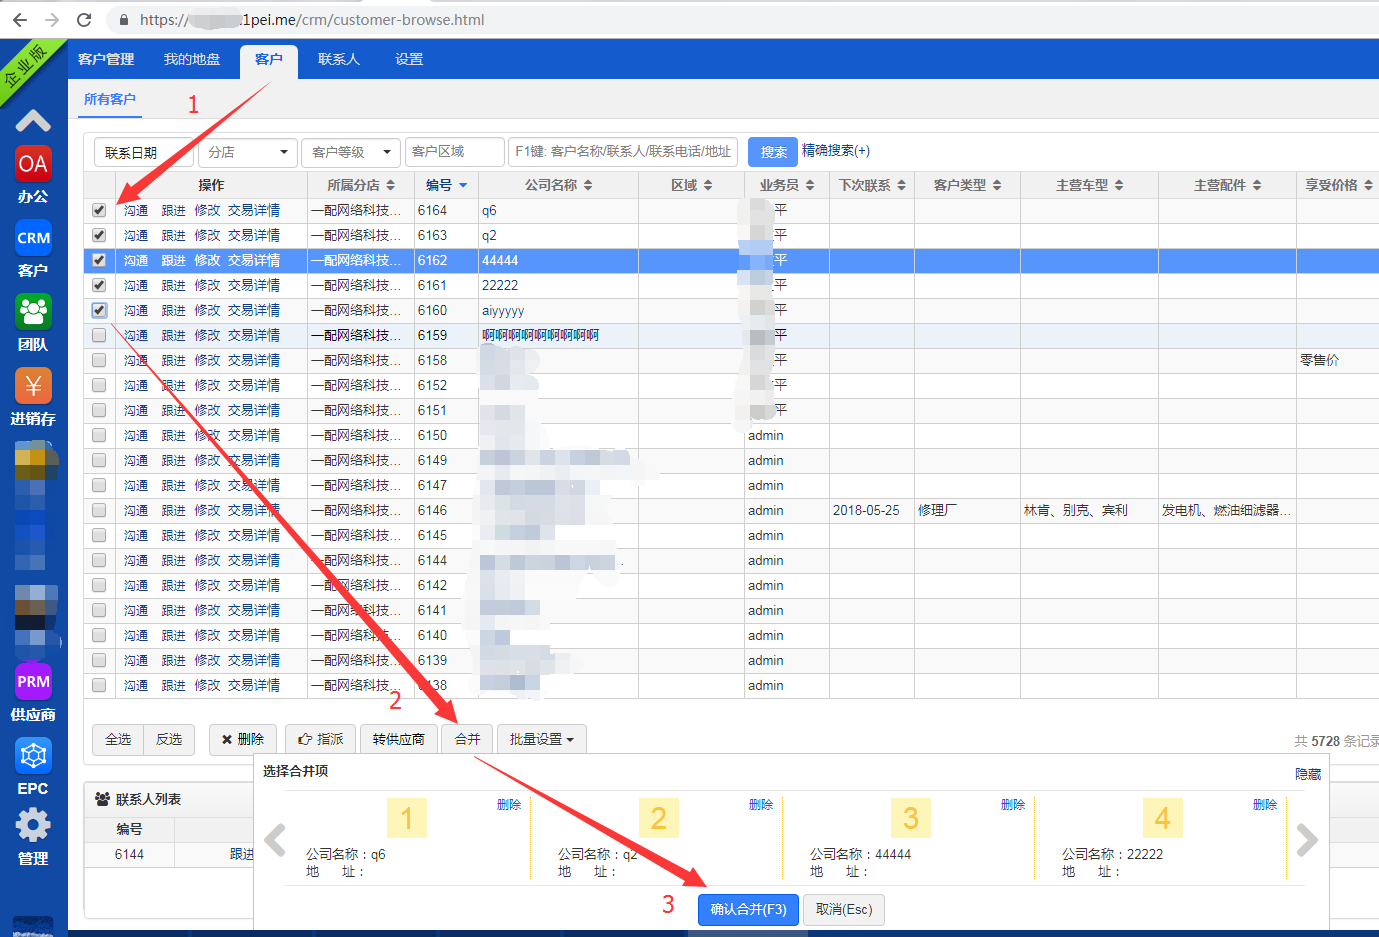Open the PRM supplier icon
Viewport: 1379px width, 937px height.
pyautogui.click(x=33, y=682)
